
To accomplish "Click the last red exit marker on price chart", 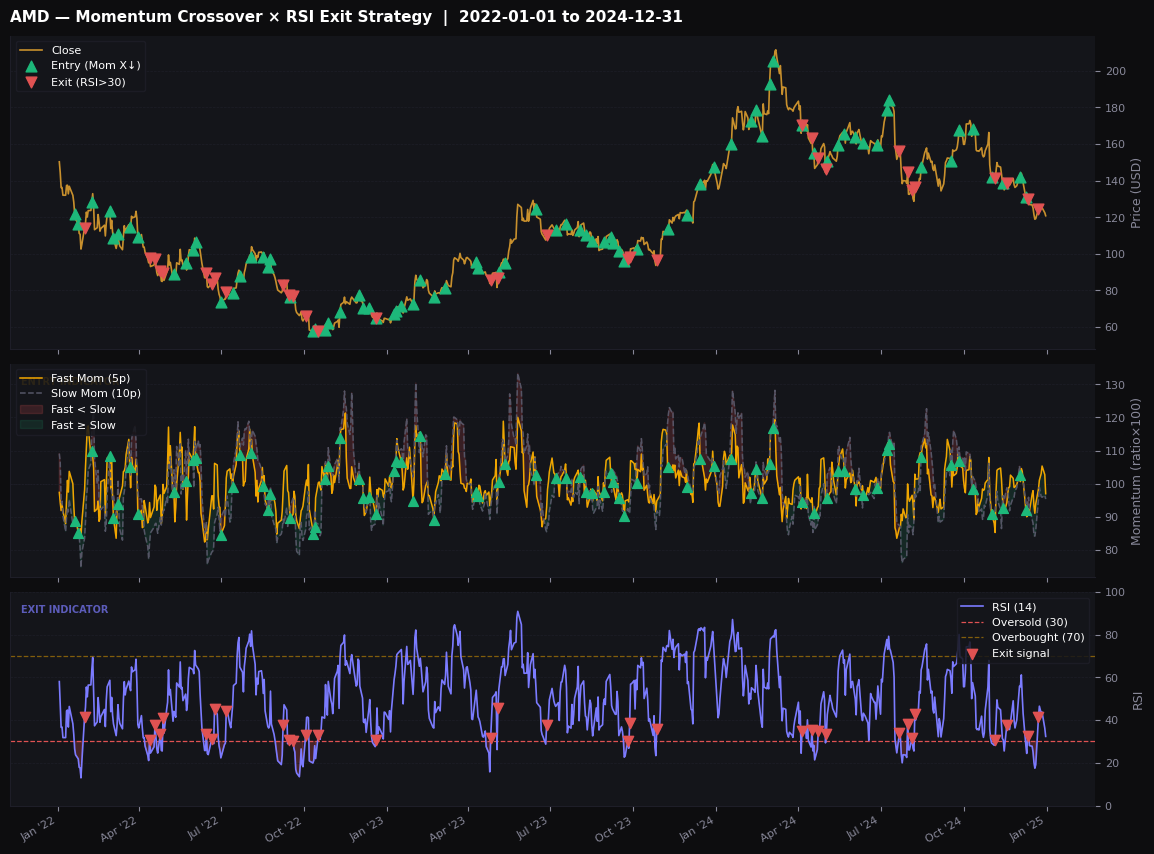I will 1038,210.
